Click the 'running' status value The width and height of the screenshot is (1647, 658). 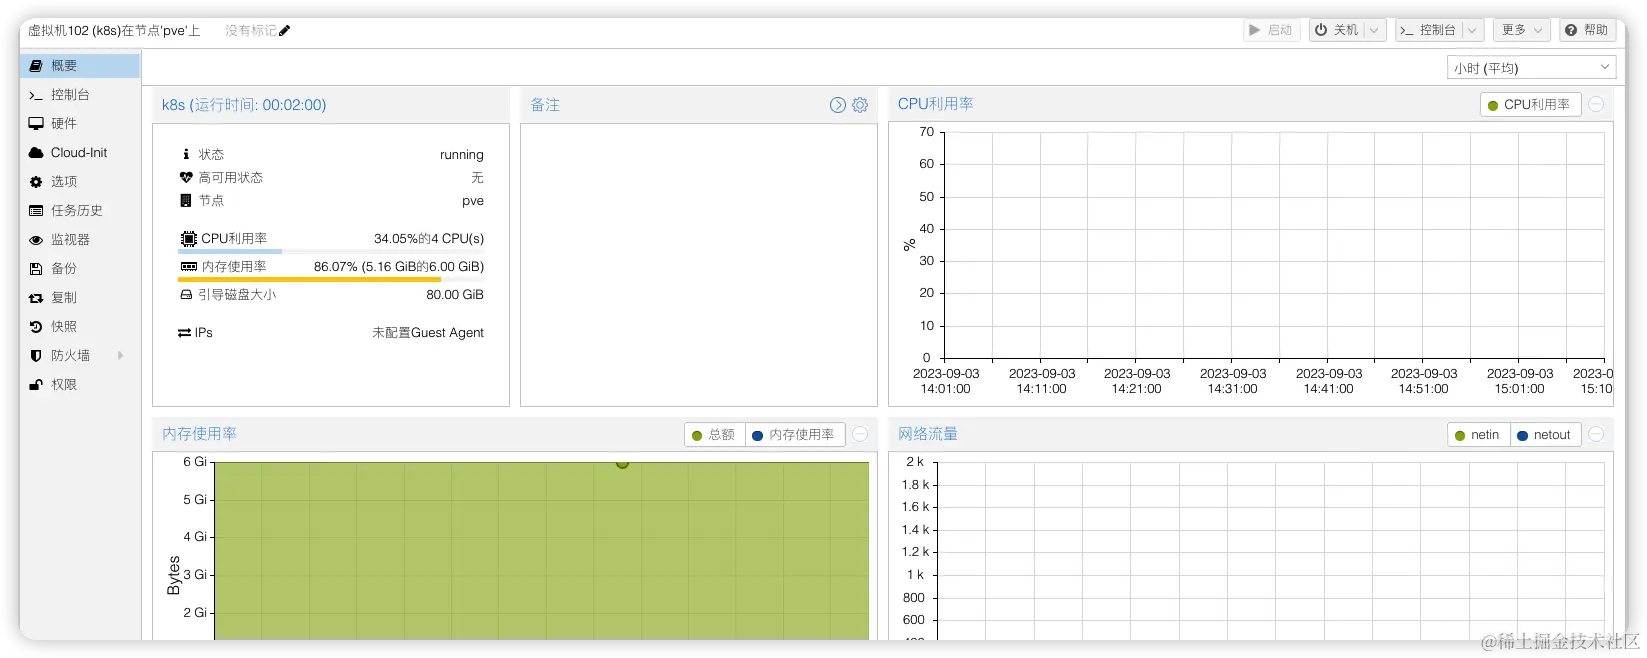pos(461,155)
